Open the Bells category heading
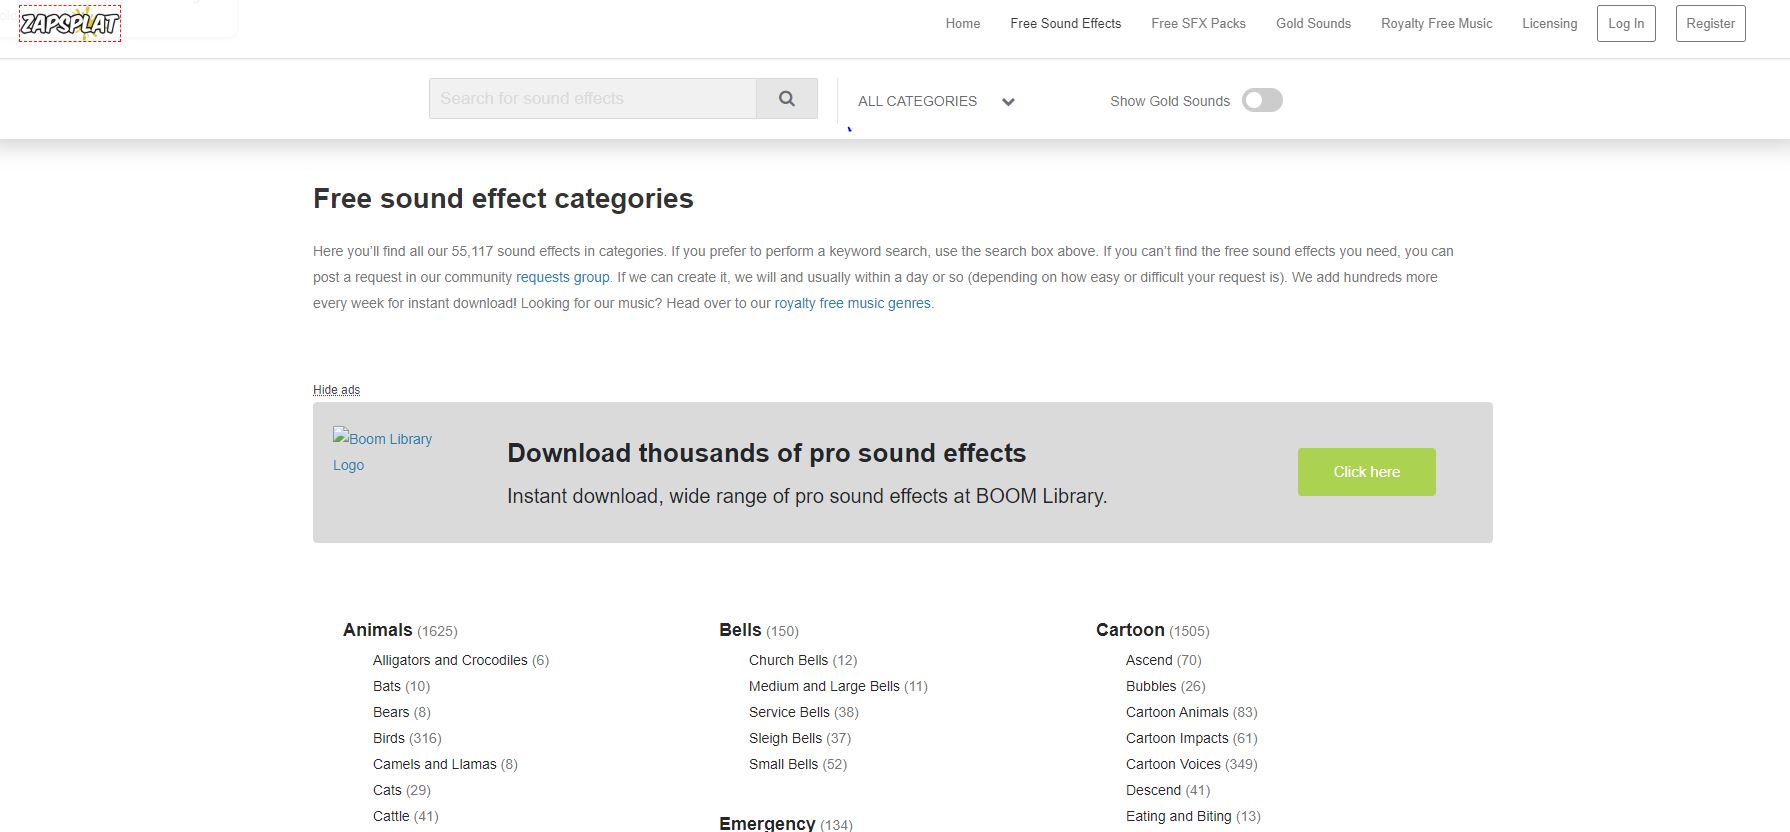The width and height of the screenshot is (1790, 832). (x=740, y=630)
